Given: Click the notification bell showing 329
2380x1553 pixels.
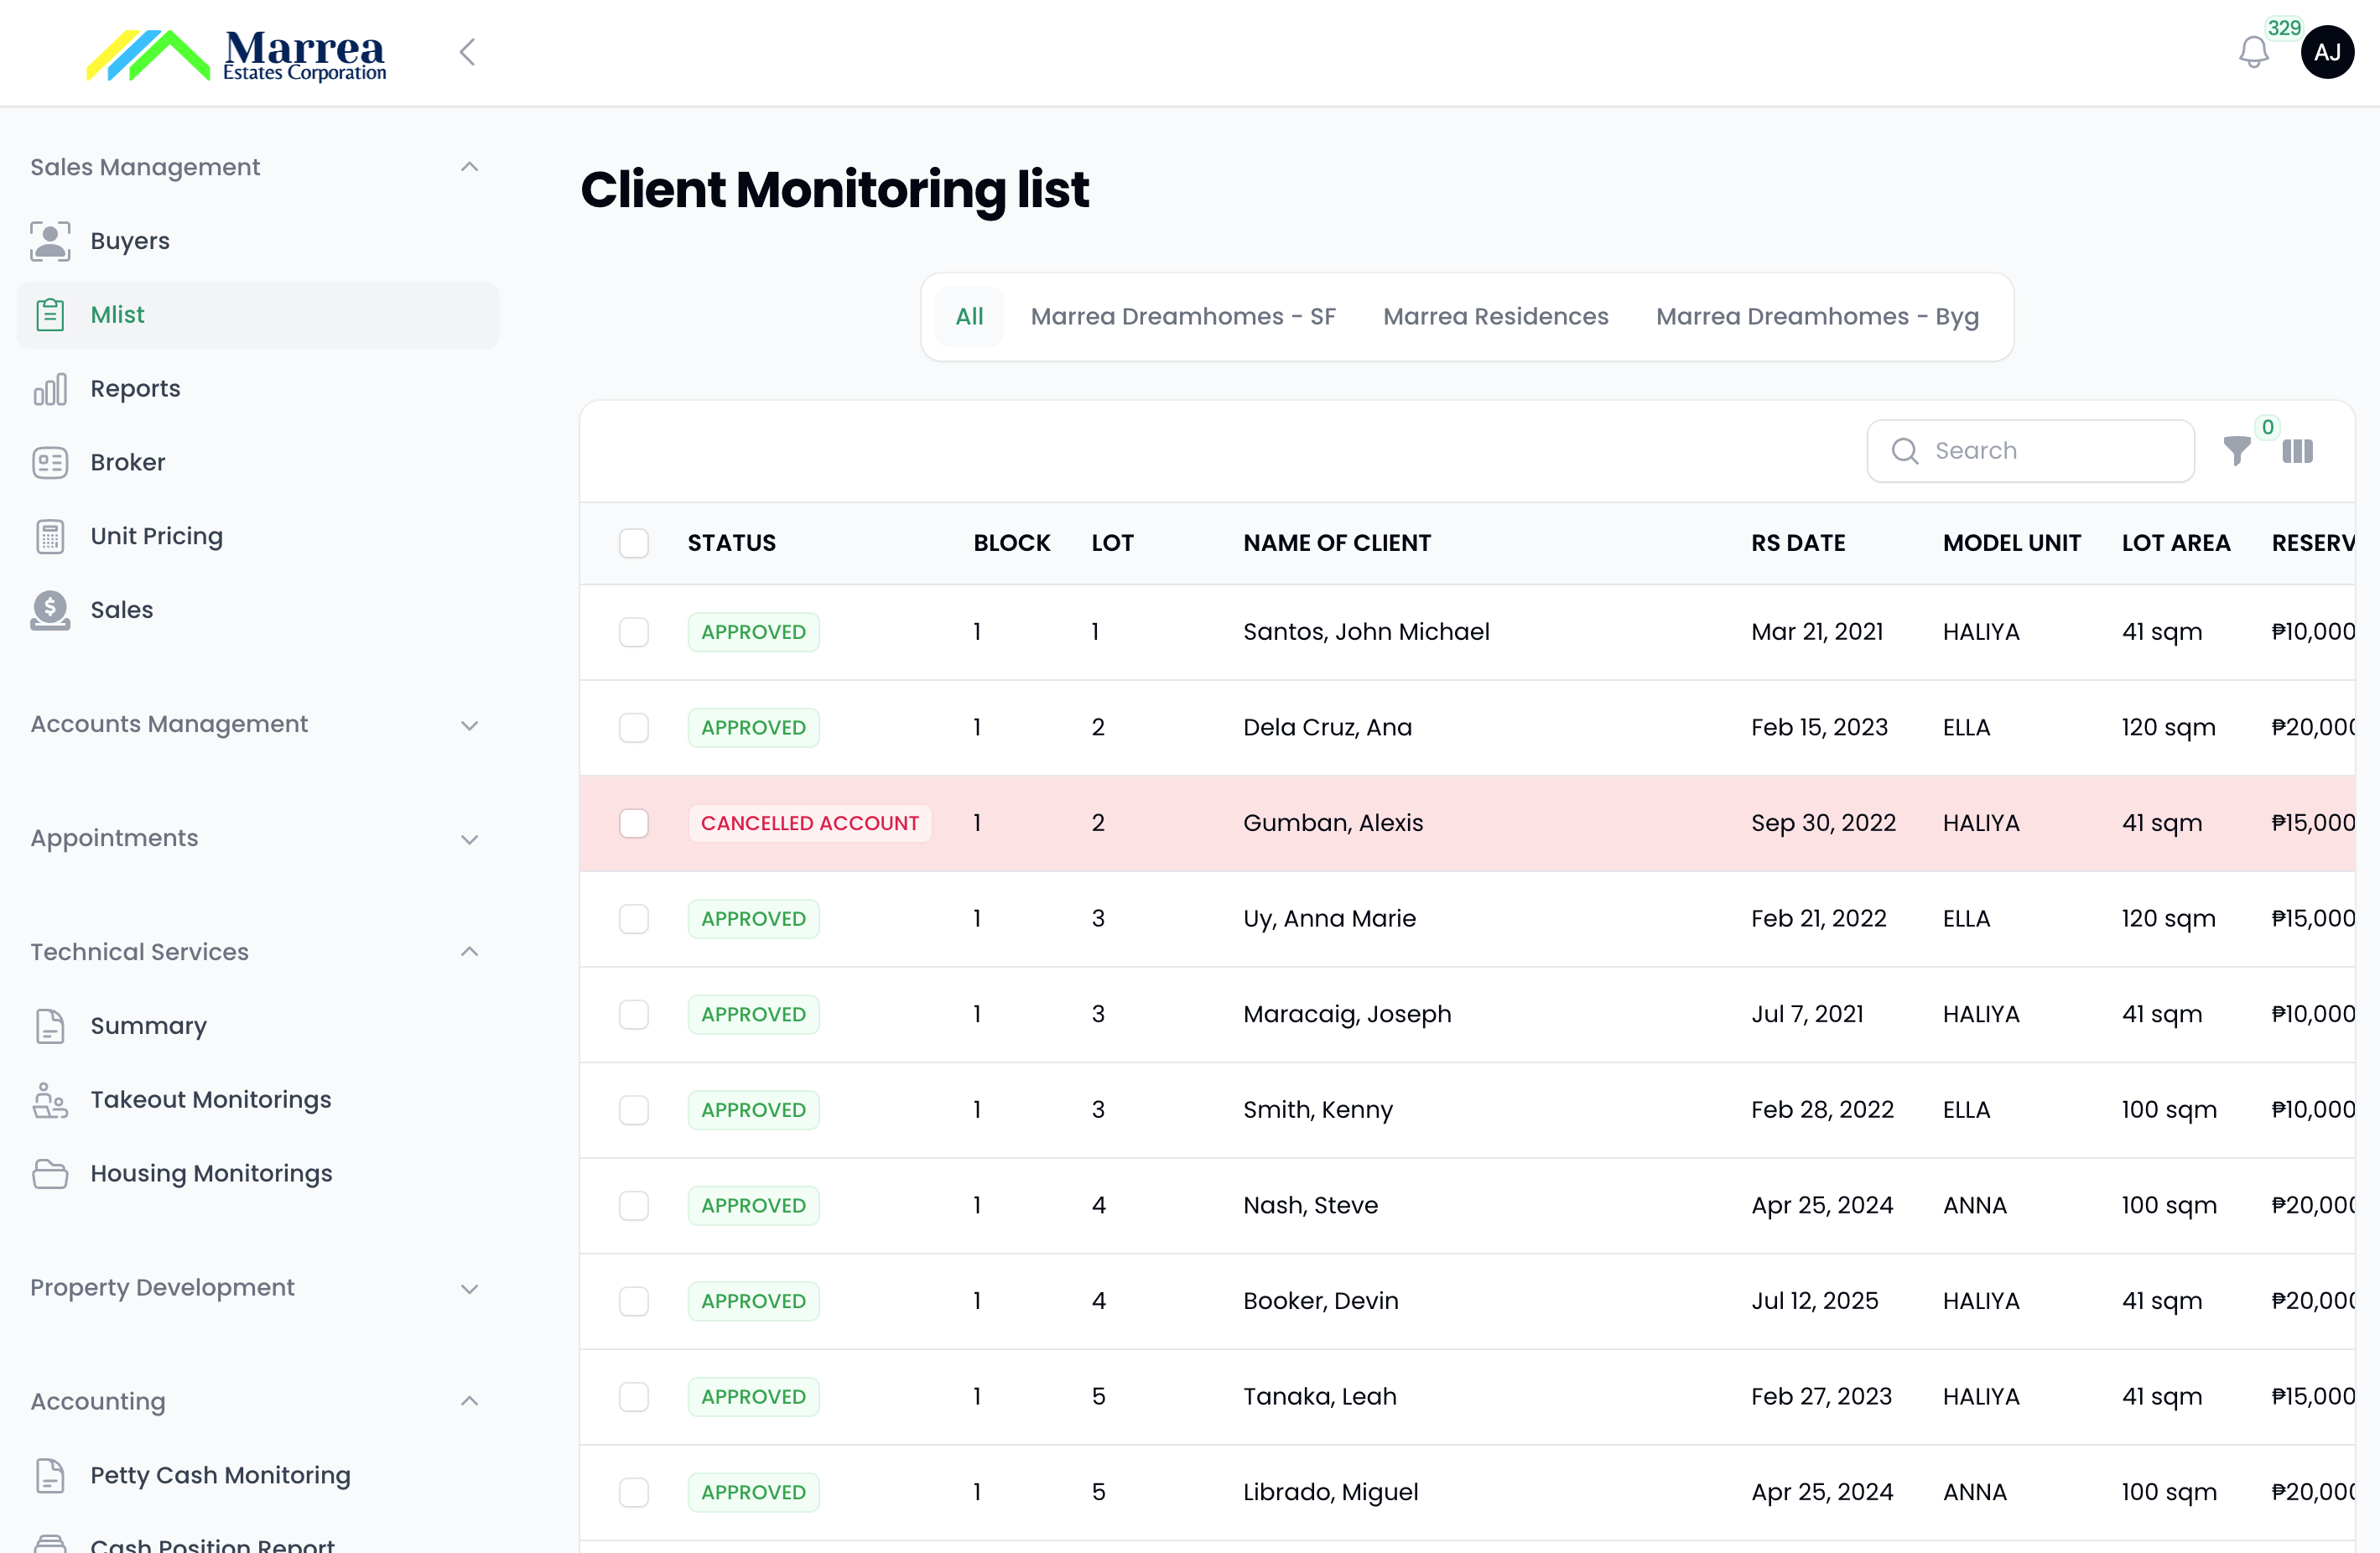Looking at the screenshot, I should point(2254,51).
